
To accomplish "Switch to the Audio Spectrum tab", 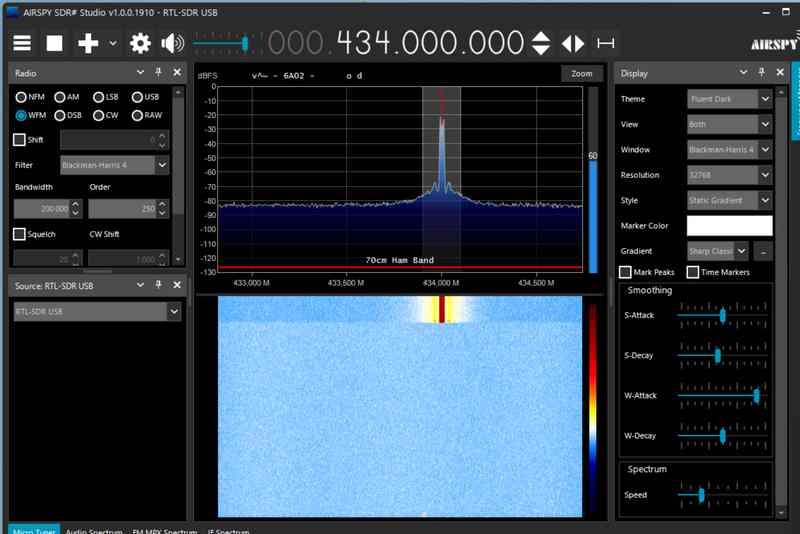I will (94, 530).
